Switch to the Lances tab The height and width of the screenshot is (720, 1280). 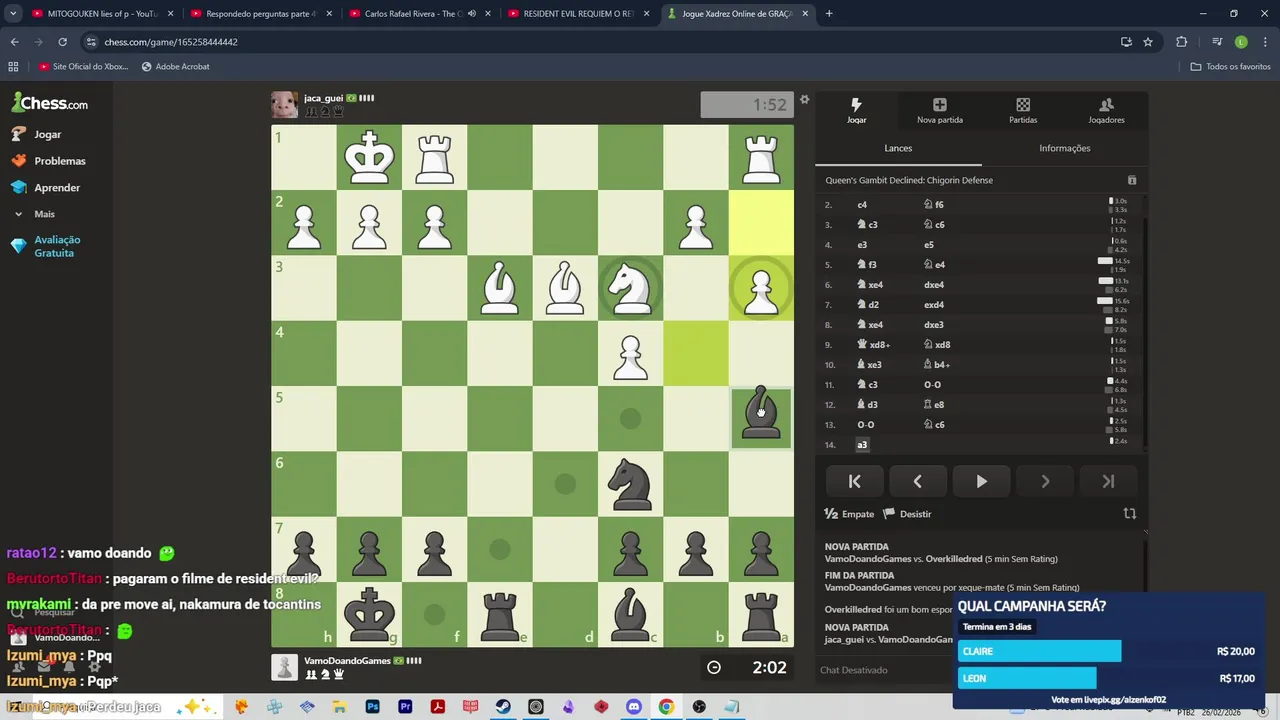(x=898, y=148)
